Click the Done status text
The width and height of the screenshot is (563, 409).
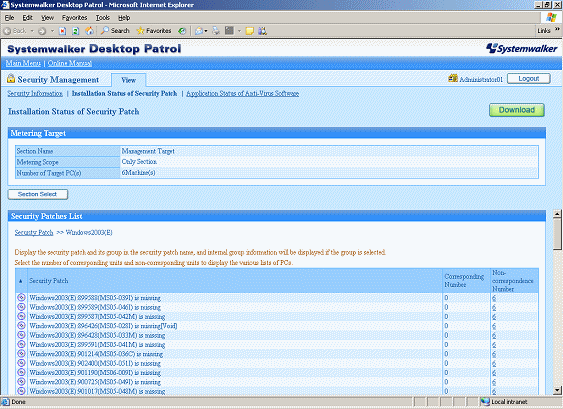(18, 401)
